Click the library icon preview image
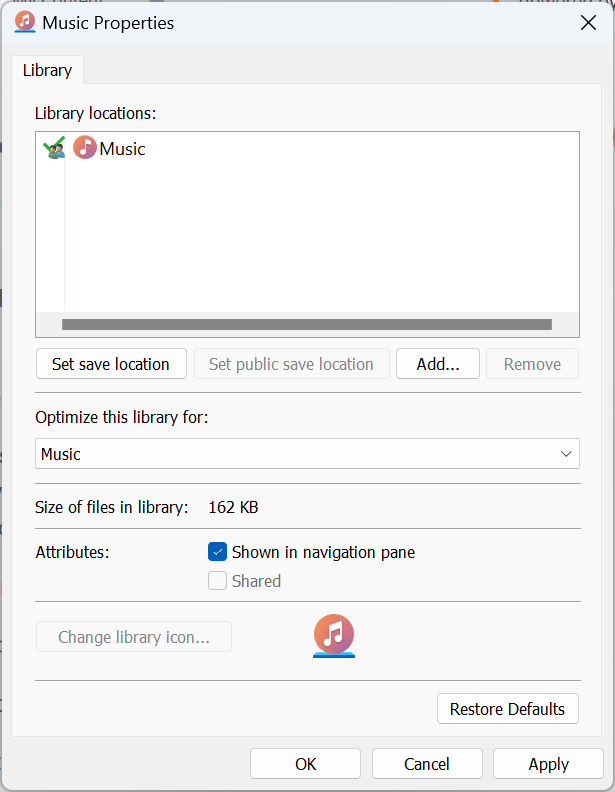 [334, 636]
